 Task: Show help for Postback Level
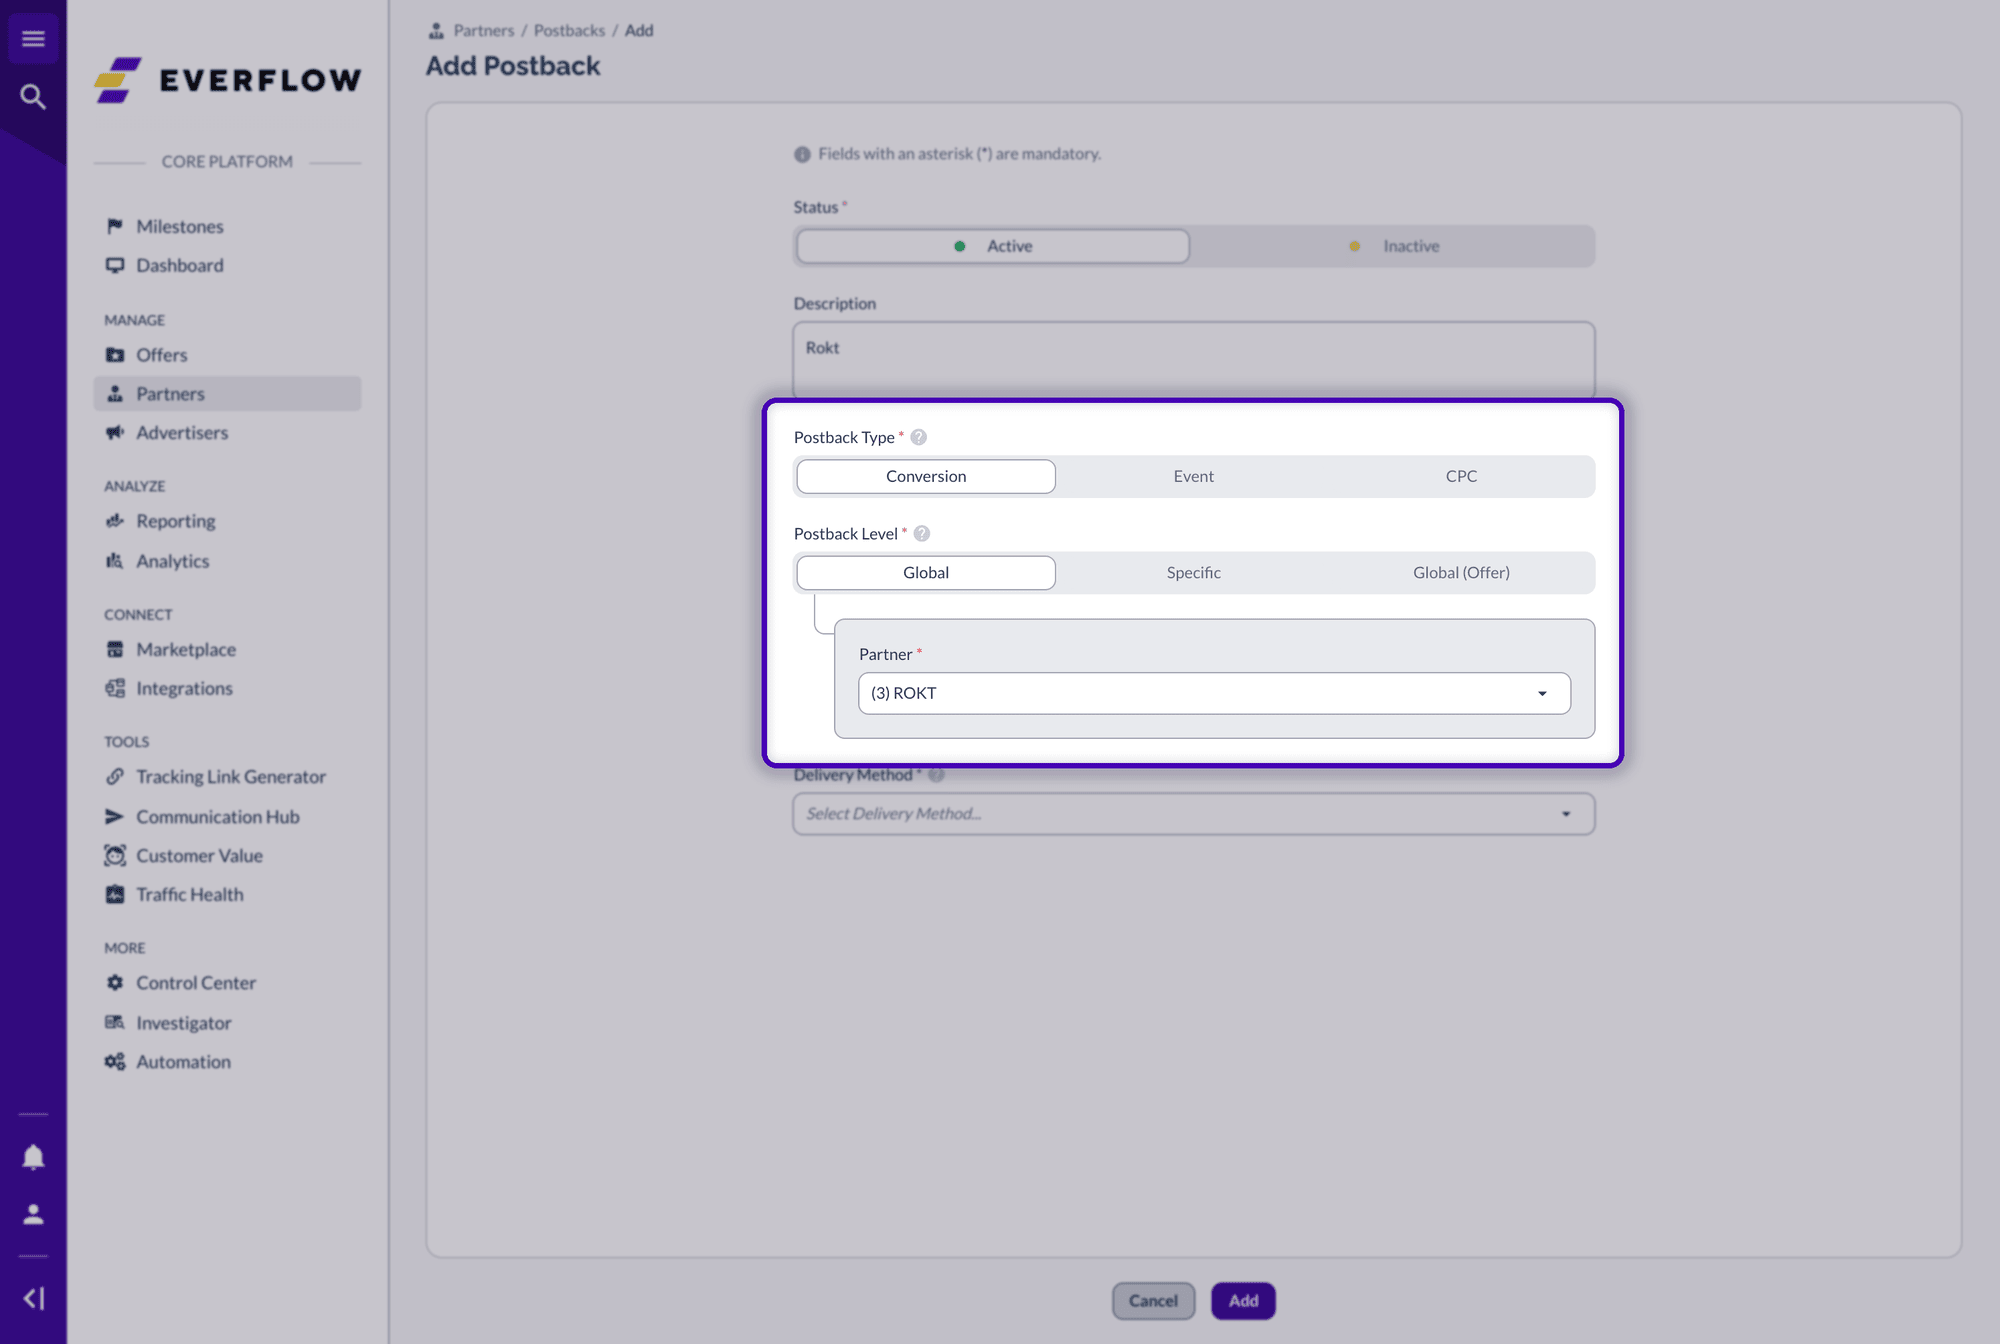(922, 533)
